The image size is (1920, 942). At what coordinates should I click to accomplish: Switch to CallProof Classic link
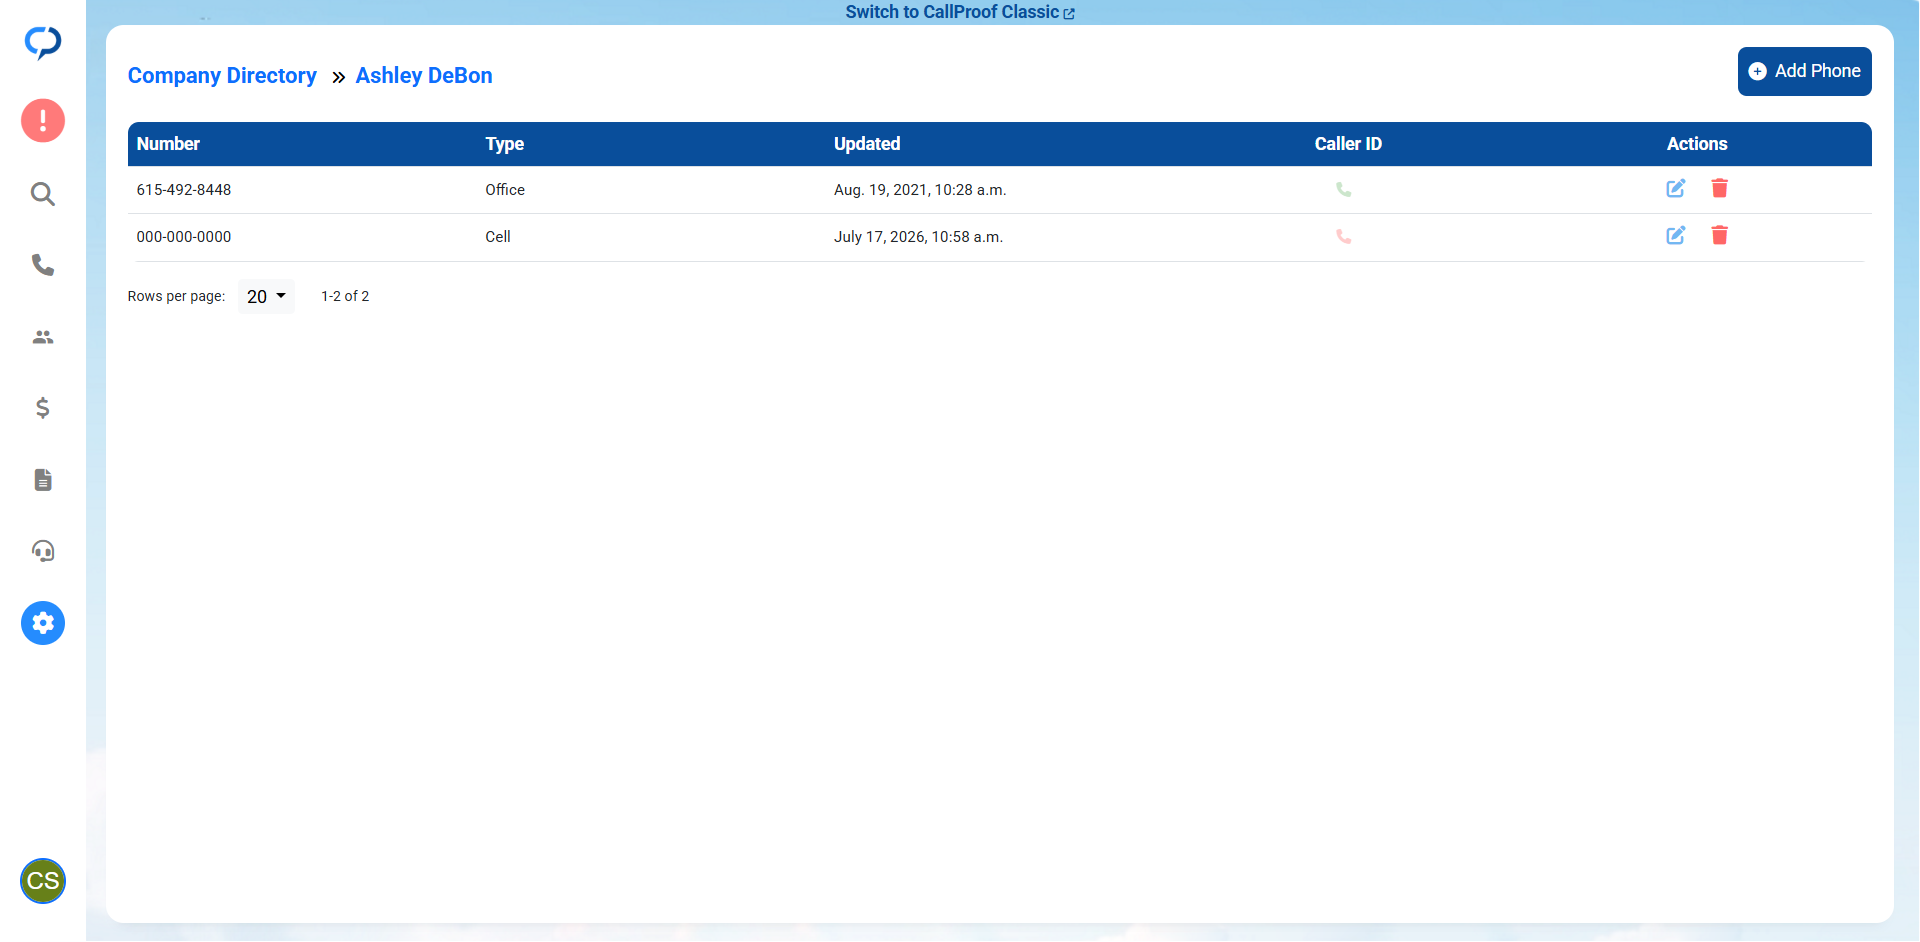pyautogui.click(x=960, y=12)
